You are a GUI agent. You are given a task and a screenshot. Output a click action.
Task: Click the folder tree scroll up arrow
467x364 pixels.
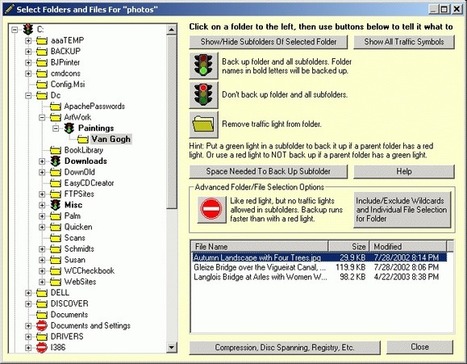171,30
